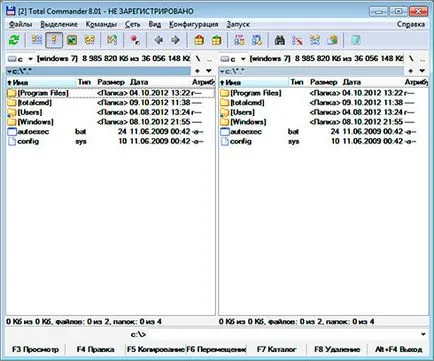Go to root via left pane backslash button
434x361 pixels.
pos(198,59)
